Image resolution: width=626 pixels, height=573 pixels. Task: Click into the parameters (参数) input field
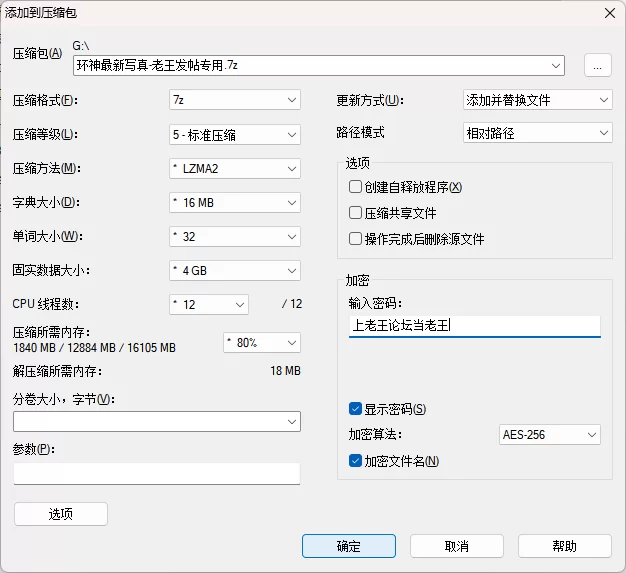pos(157,473)
